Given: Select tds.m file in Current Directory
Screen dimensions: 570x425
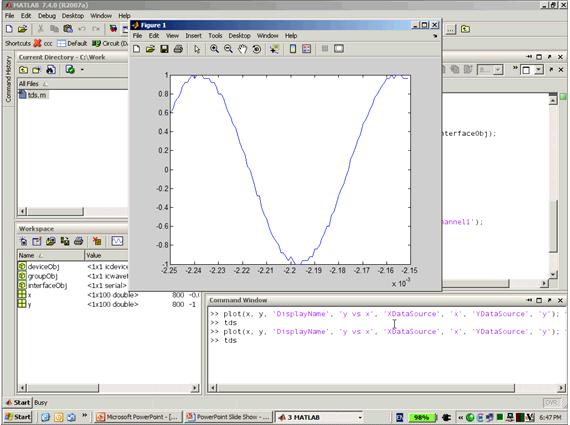Looking at the screenshot, I should pos(33,95).
